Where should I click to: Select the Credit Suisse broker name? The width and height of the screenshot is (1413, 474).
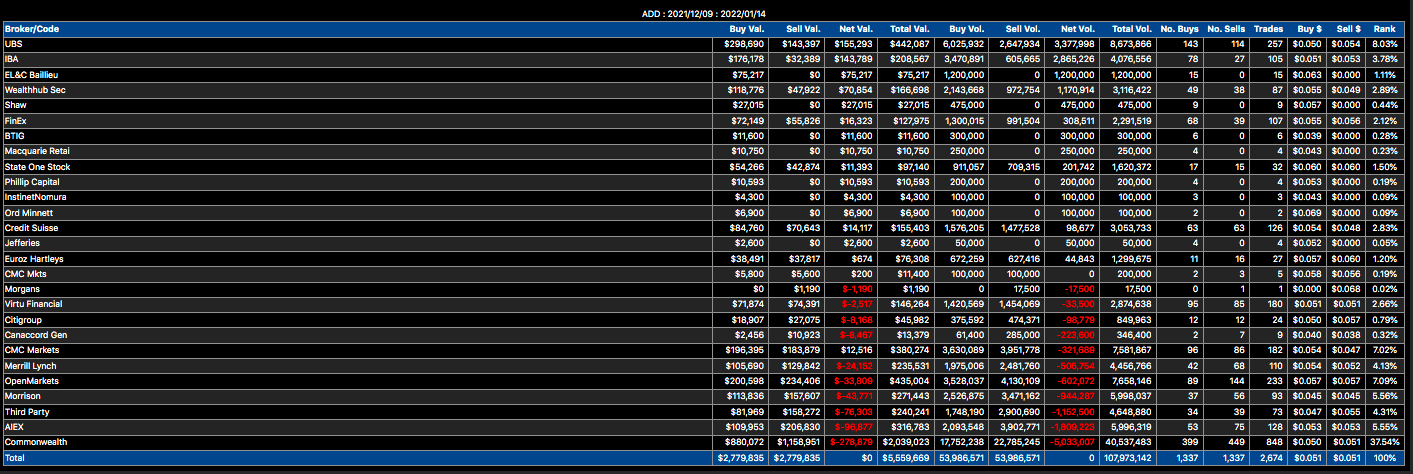(31, 227)
